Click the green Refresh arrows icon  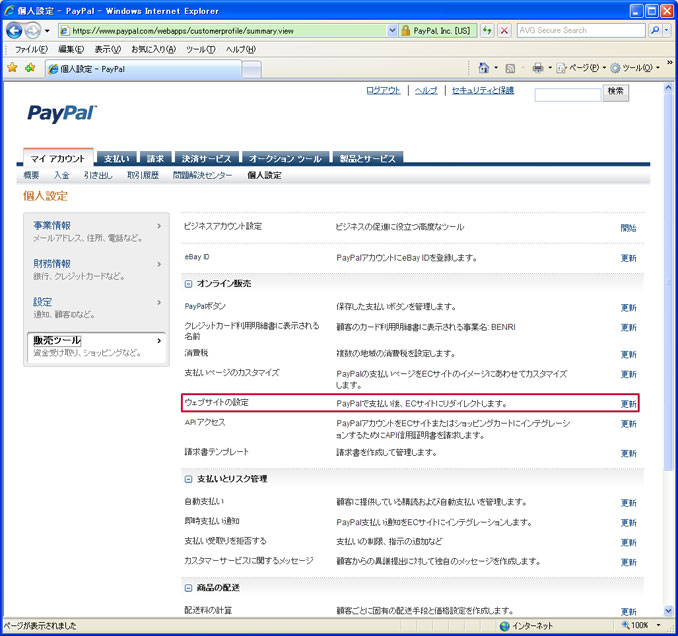click(487, 31)
